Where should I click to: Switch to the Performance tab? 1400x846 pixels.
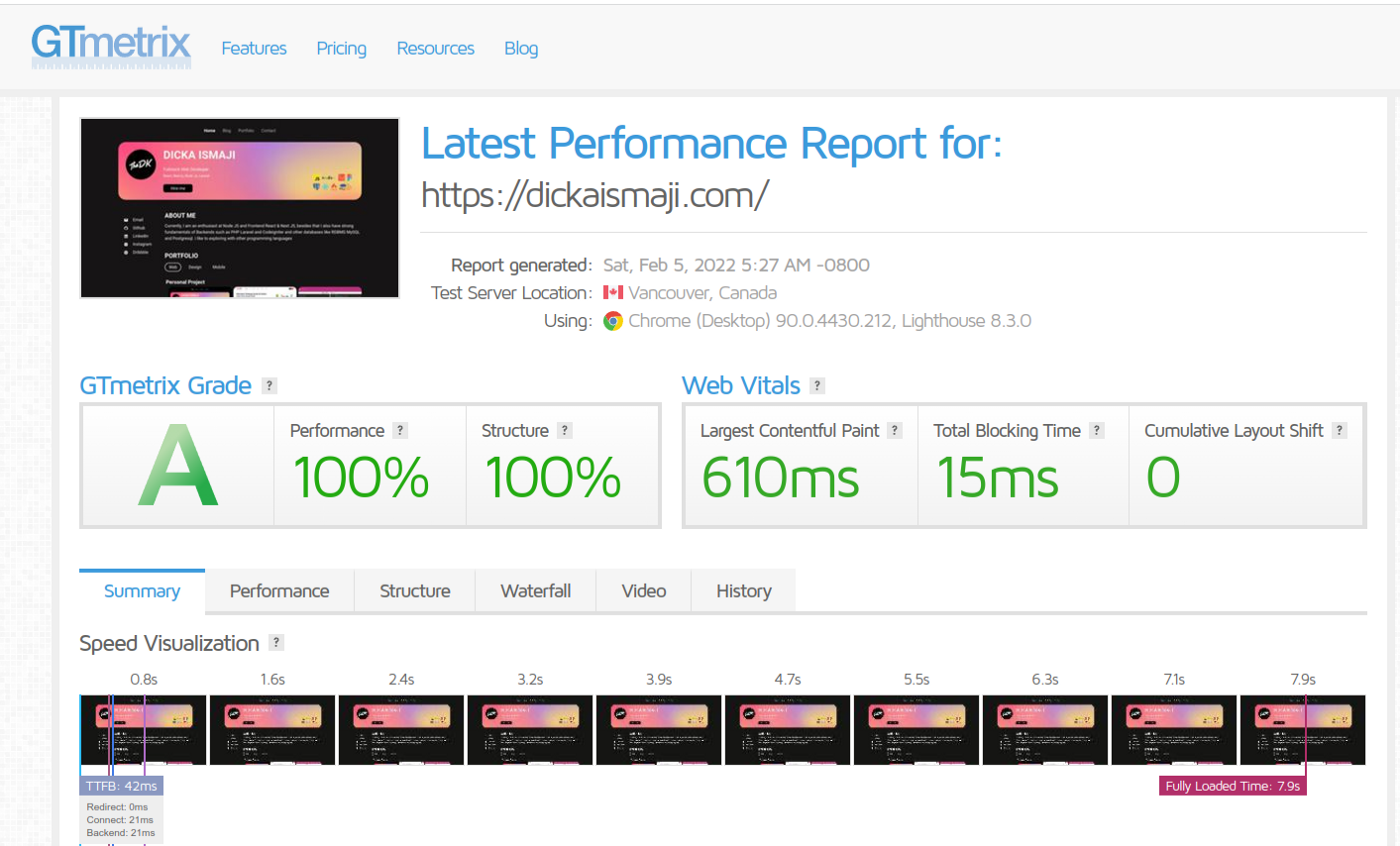pyautogui.click(x=279, y=590)
